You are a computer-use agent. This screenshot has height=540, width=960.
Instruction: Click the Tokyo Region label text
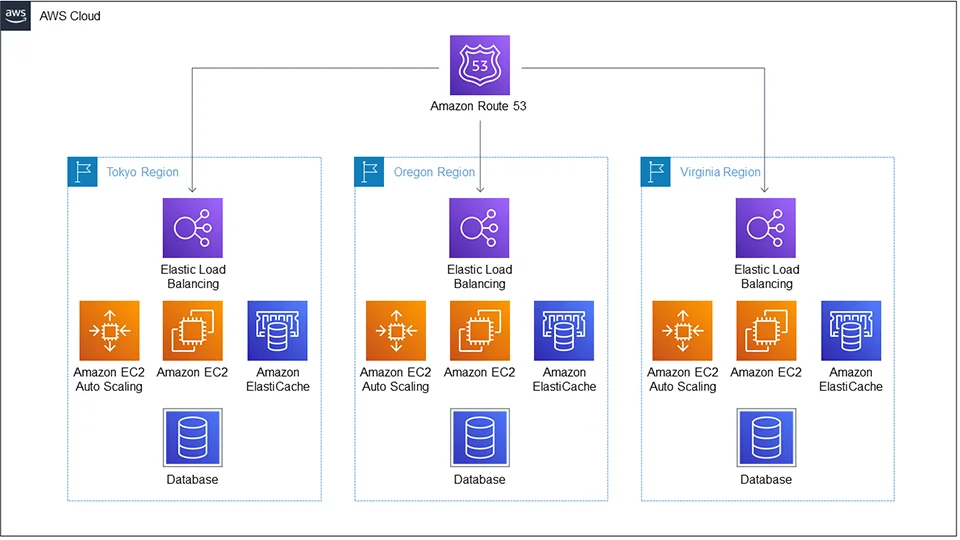[143, 172]
